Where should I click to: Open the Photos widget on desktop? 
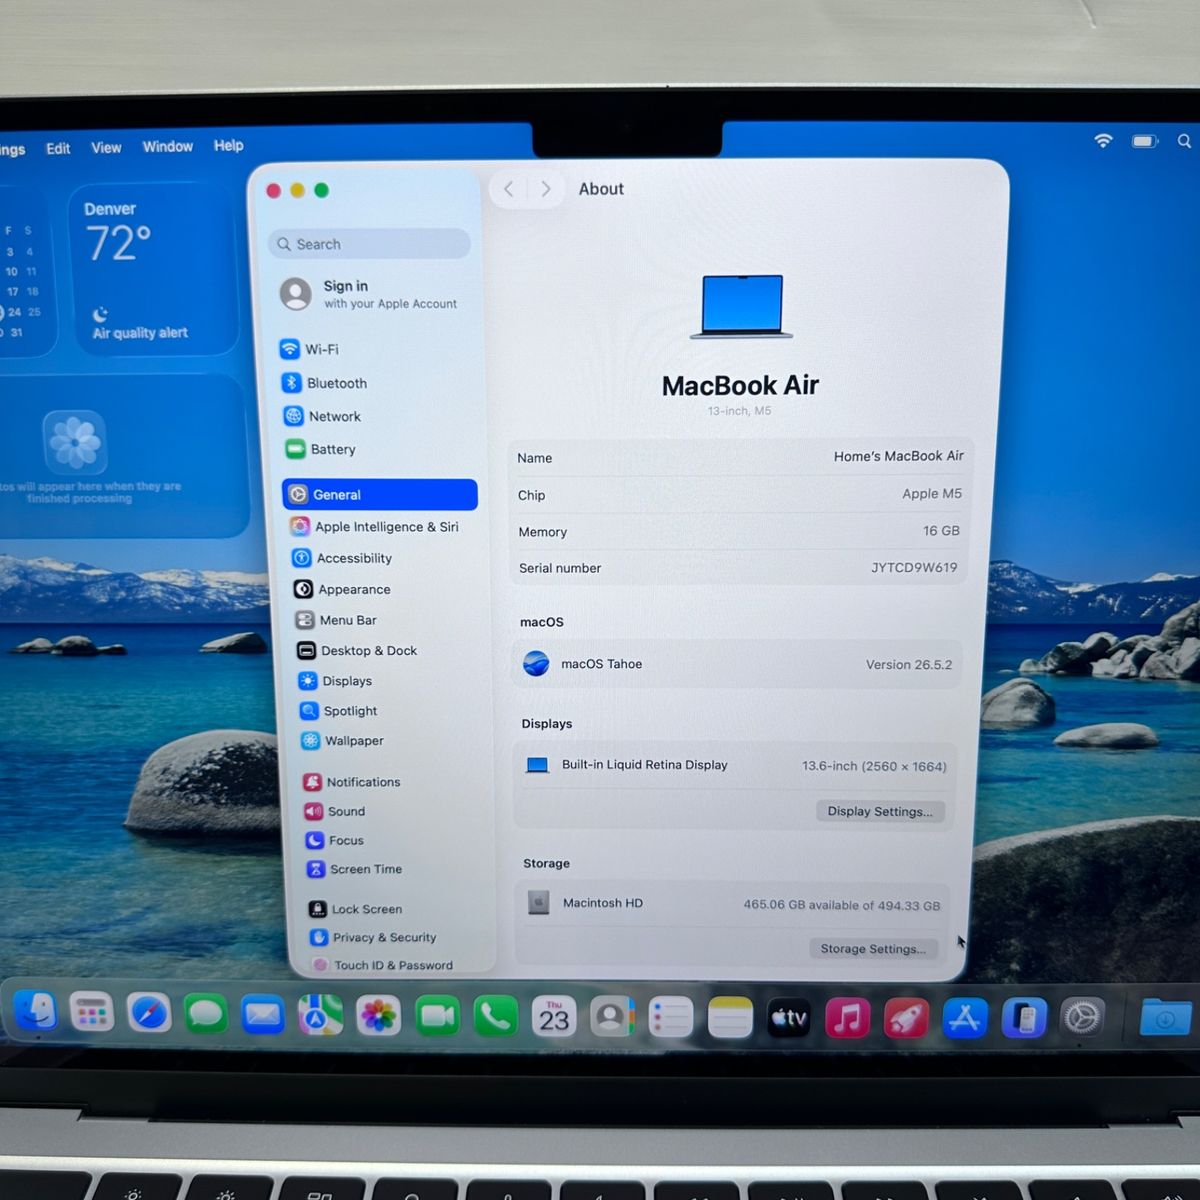tap(122, 456)
